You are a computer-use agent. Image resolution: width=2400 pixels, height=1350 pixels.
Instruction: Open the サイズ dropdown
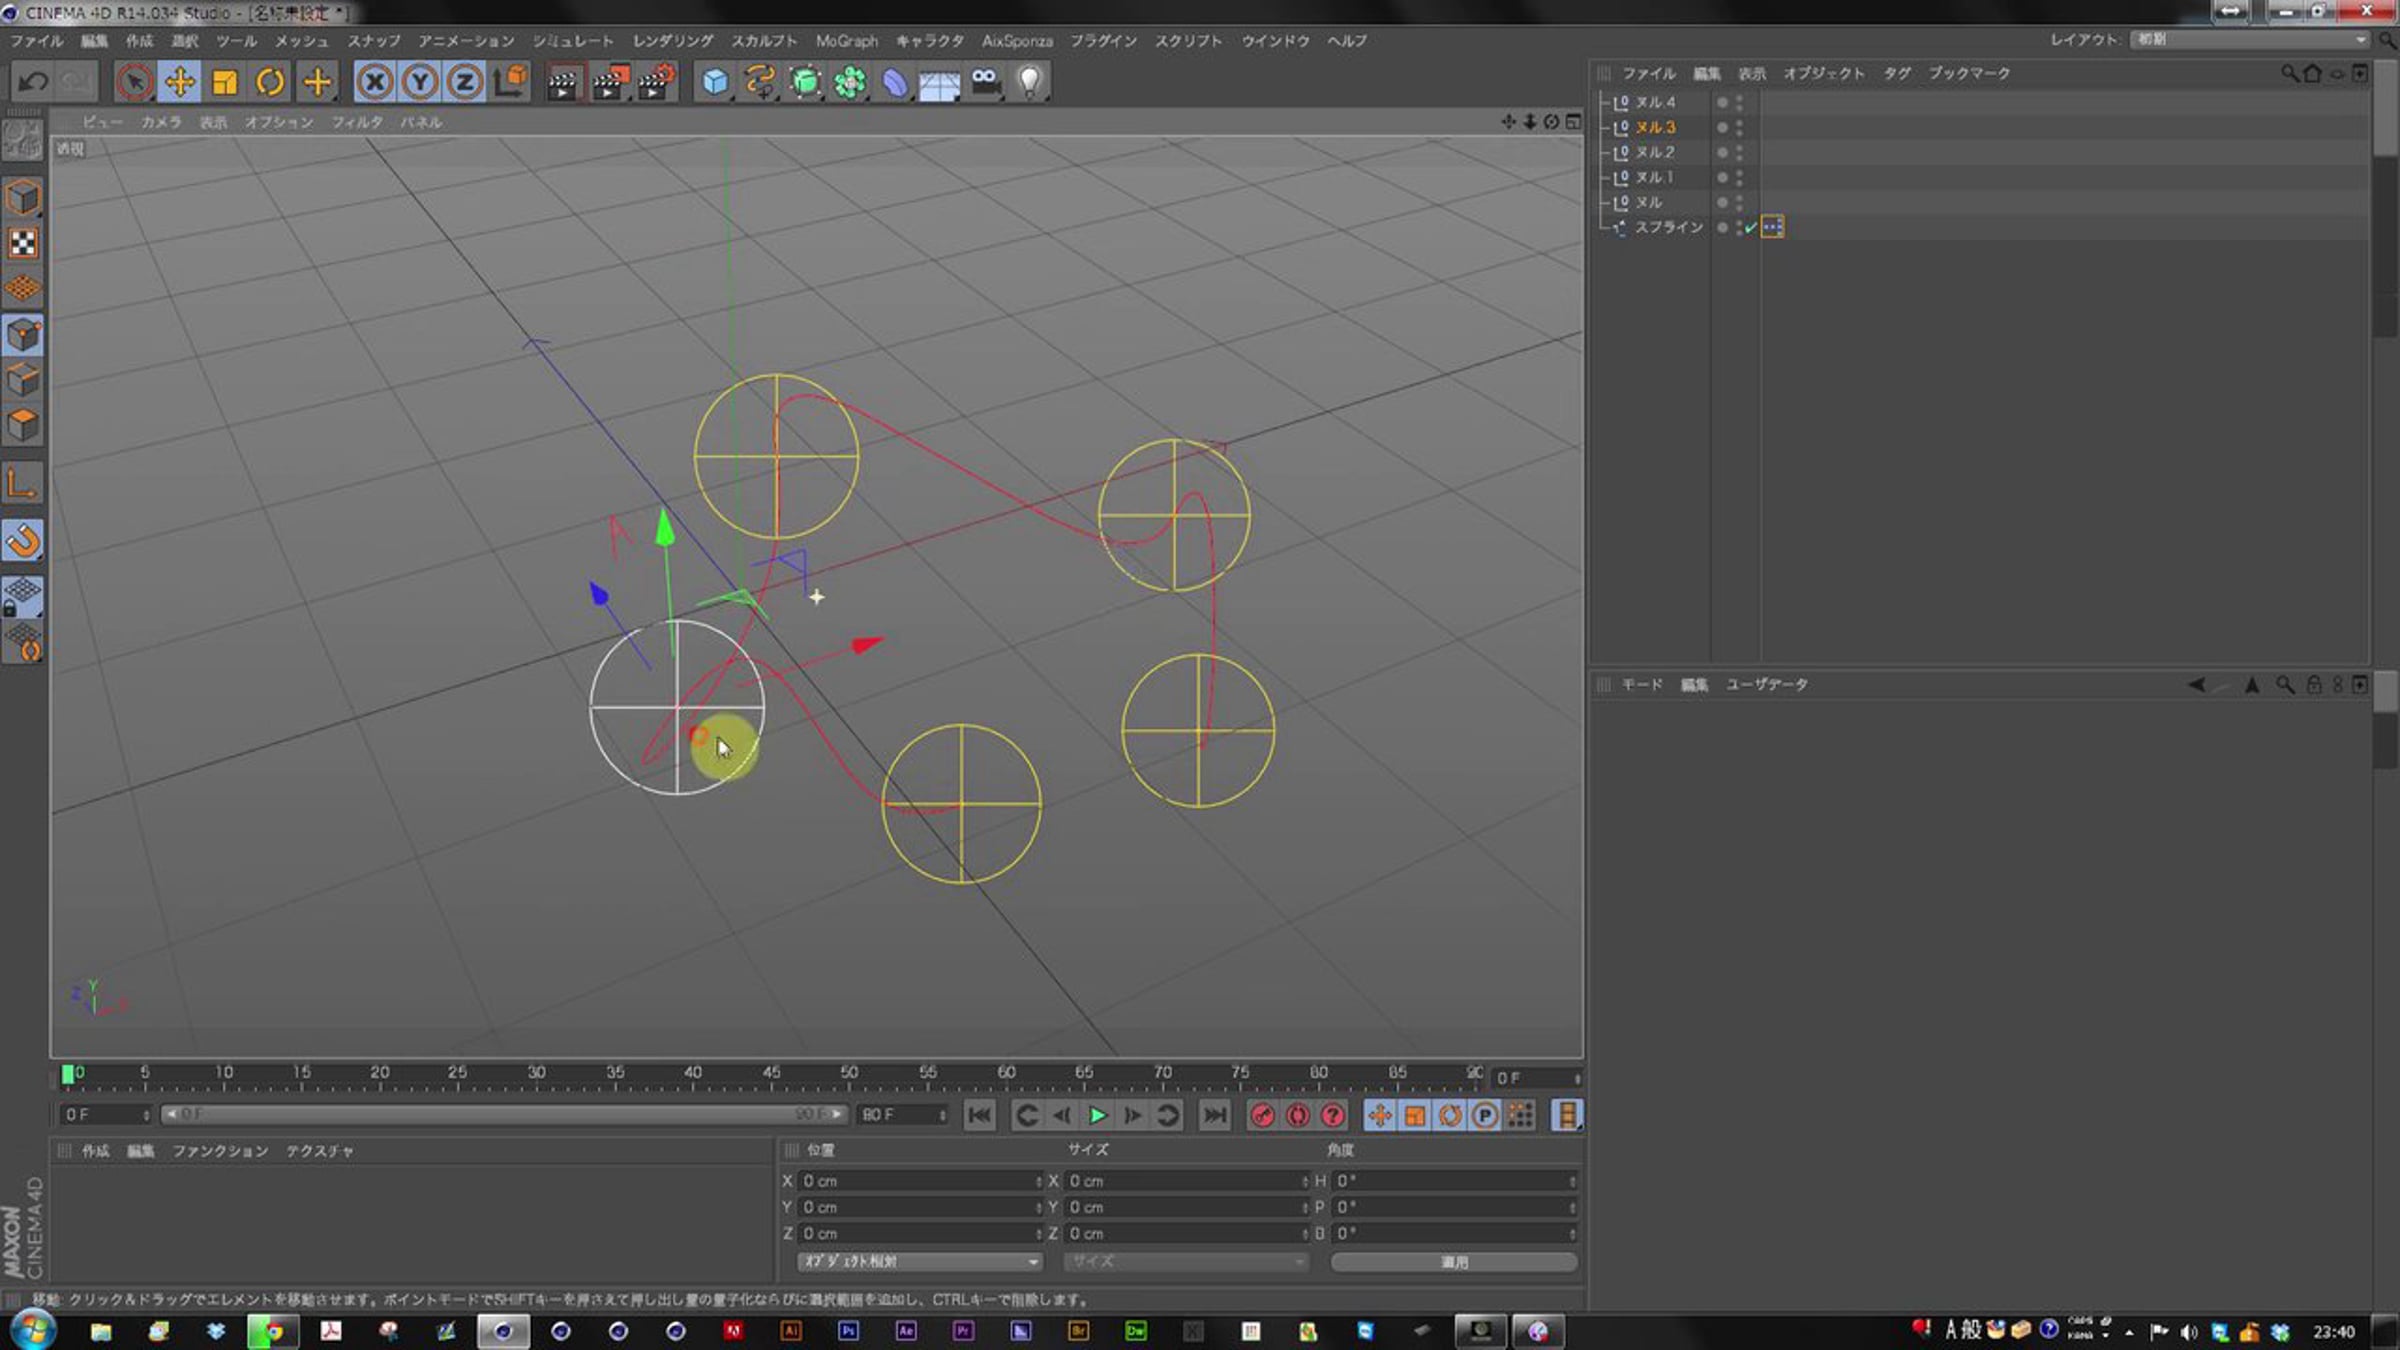tap(1185, 1262)
